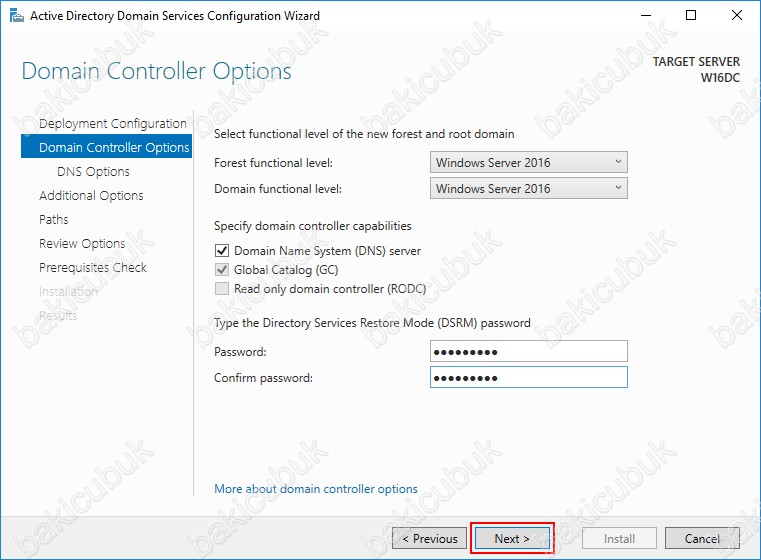Open Review Options in the sidebar
Screen dimensions: 761x560
(82, 243)
